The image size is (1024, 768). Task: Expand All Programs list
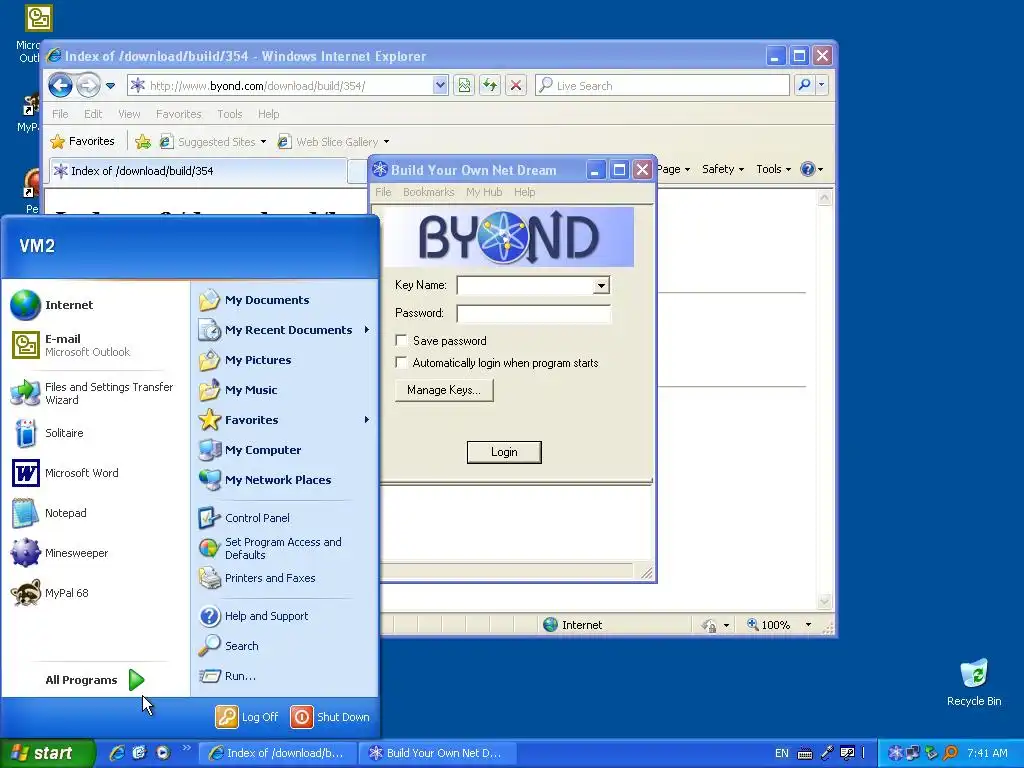pyautogui.click(x=95, y=680)
